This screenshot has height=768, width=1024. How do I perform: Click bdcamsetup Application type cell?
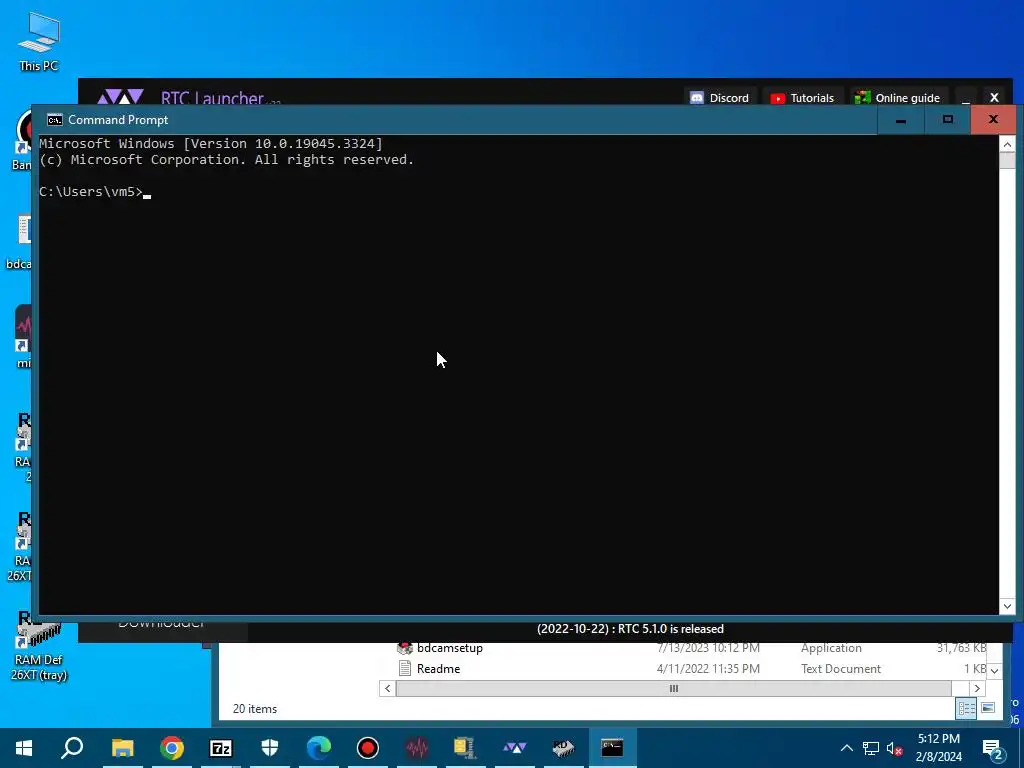pos(831,648)
